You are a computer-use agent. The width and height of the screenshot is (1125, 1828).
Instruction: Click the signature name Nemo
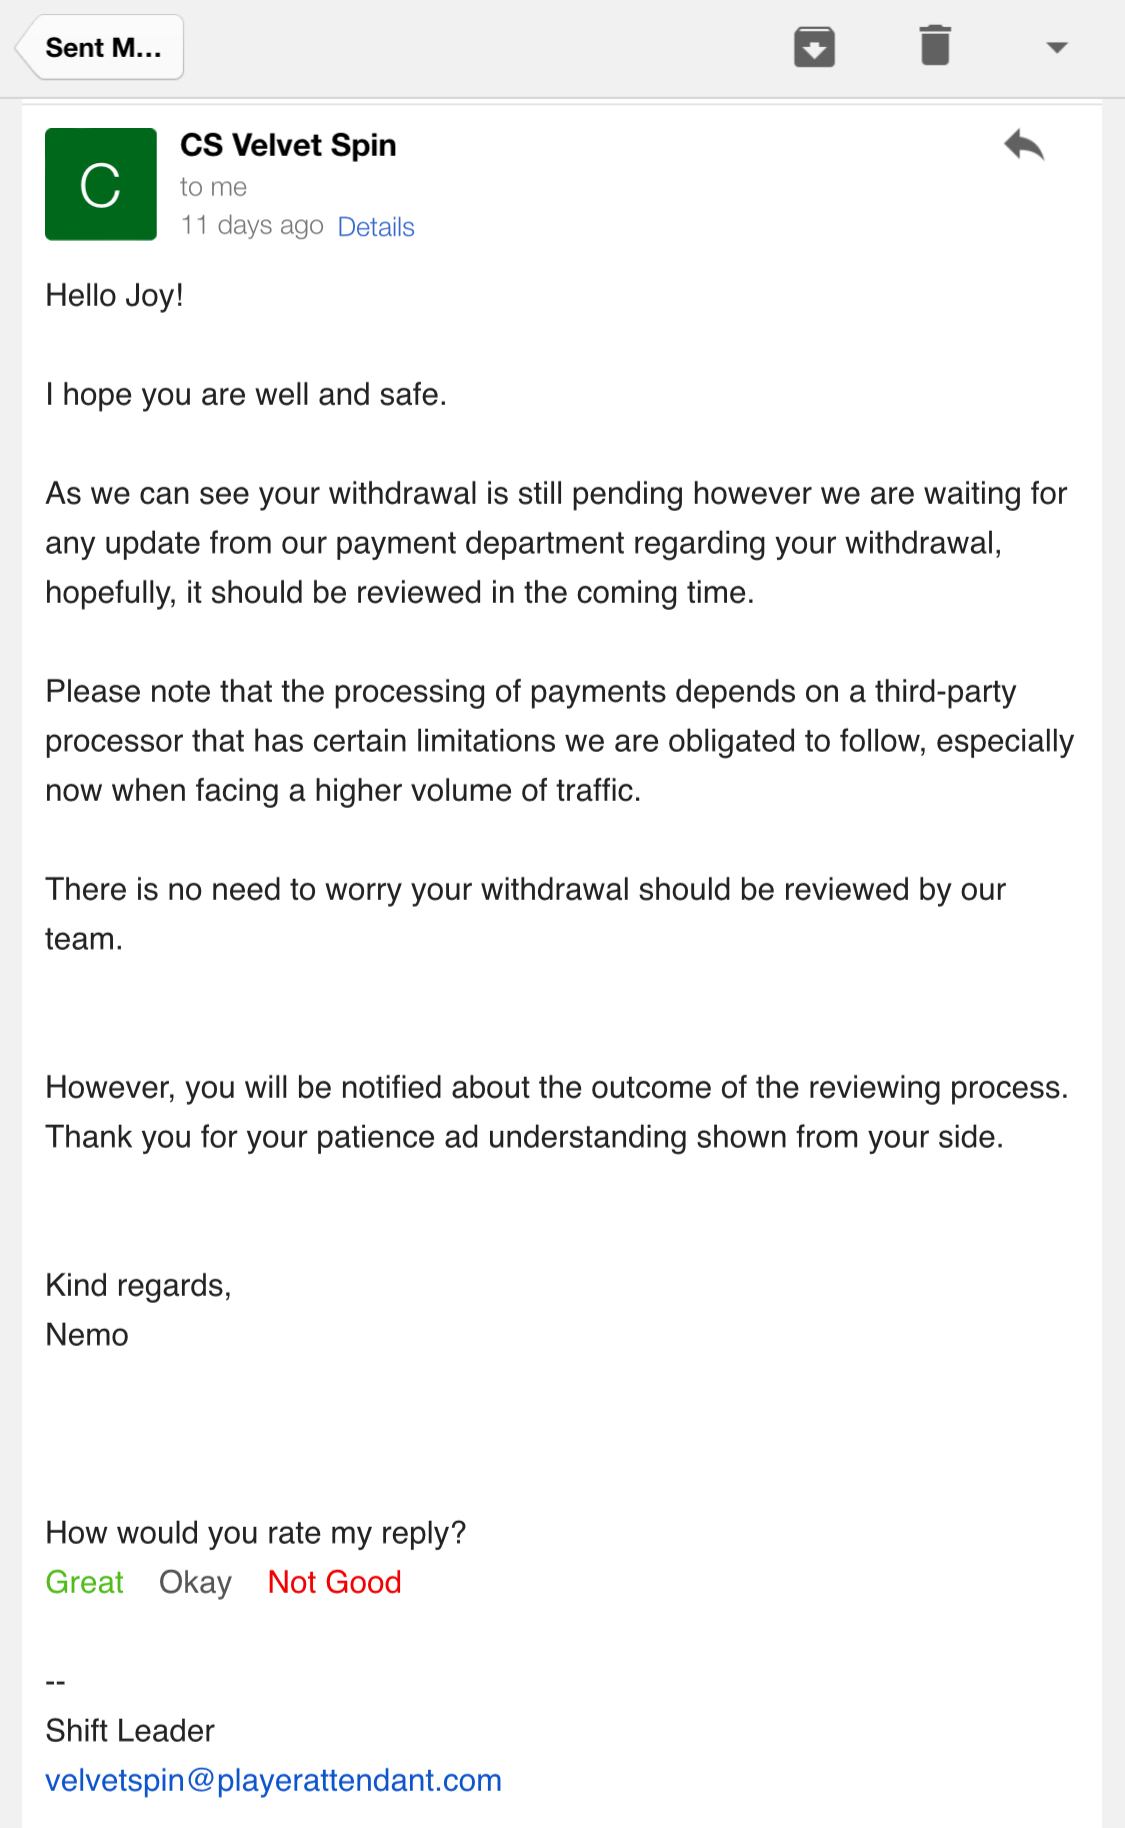87,1335
